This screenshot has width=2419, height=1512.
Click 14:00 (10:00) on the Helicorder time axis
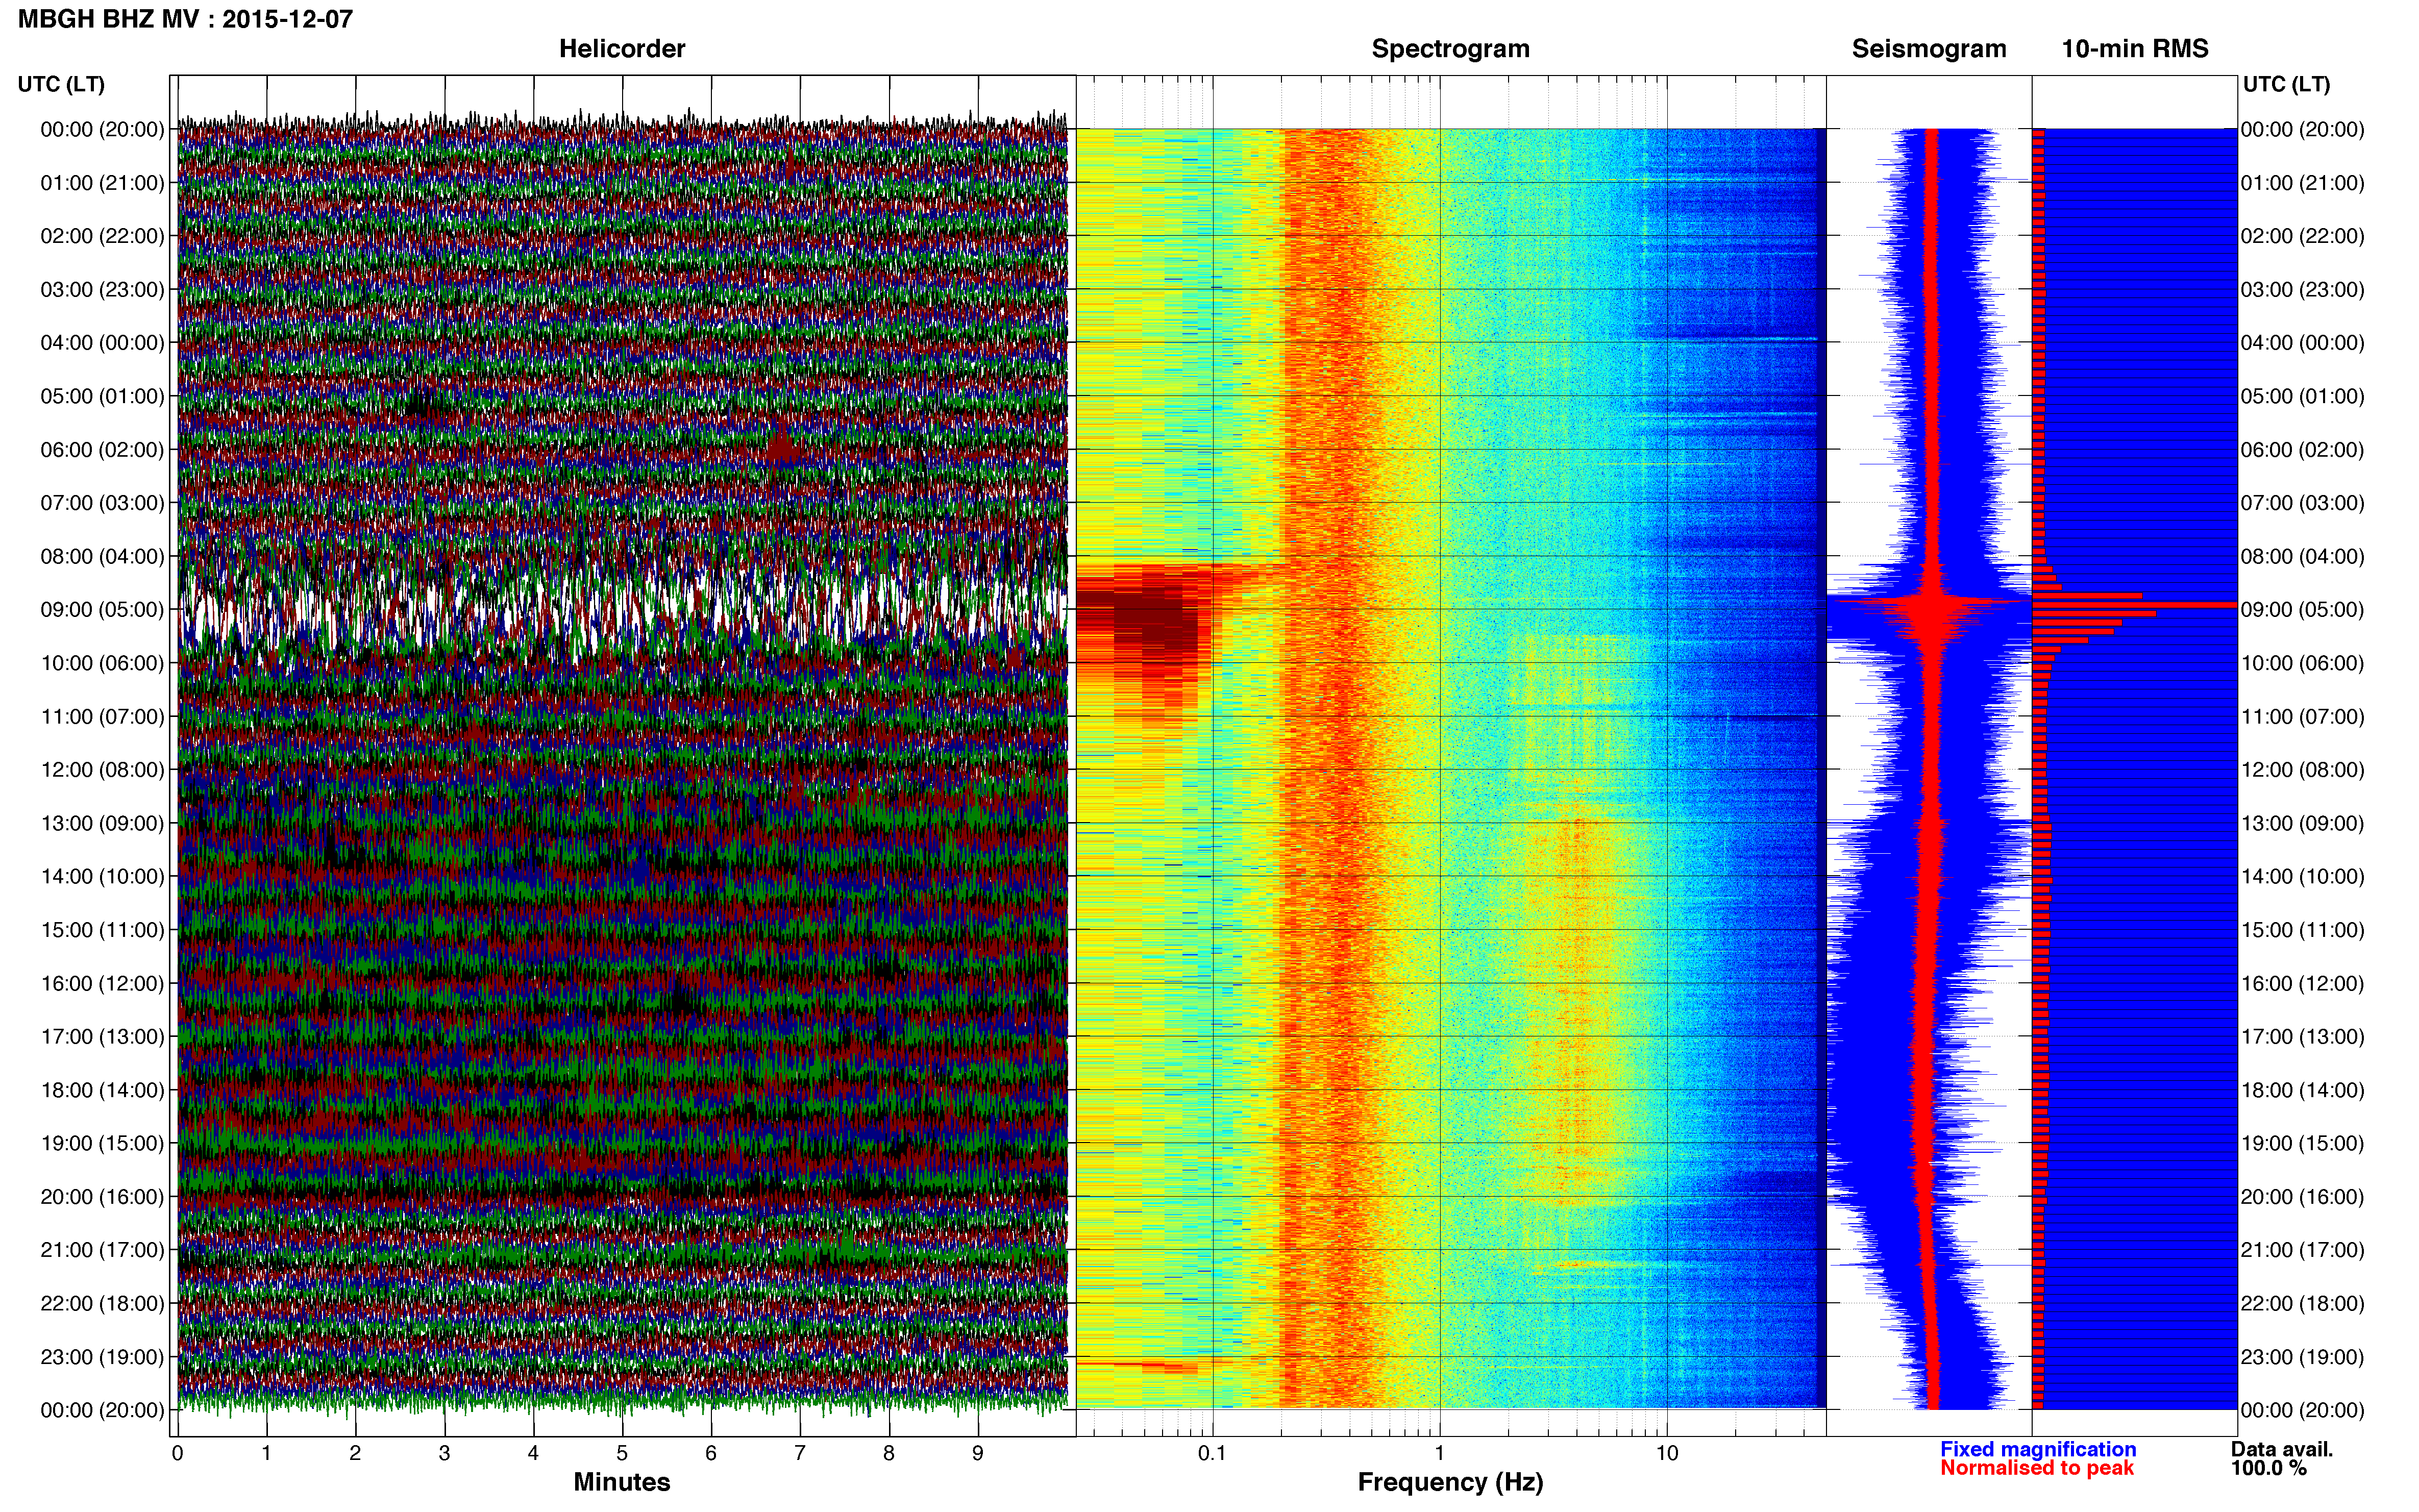[x=102, y=877]
